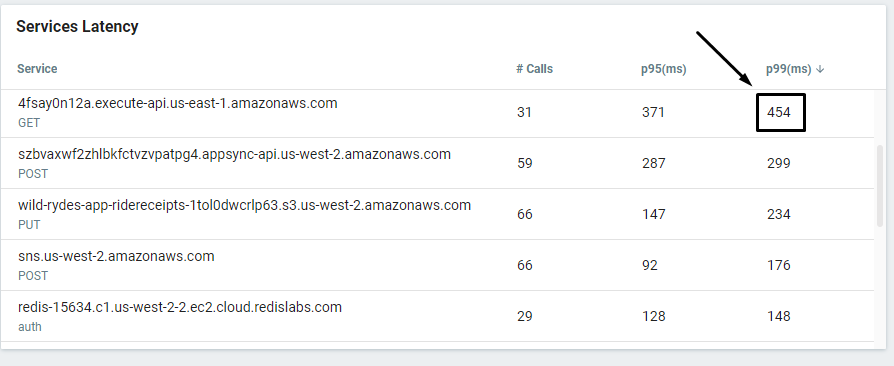The image size is (894, 366).
Task: Click the GET method label under execute-api
Action: point(29,123)
